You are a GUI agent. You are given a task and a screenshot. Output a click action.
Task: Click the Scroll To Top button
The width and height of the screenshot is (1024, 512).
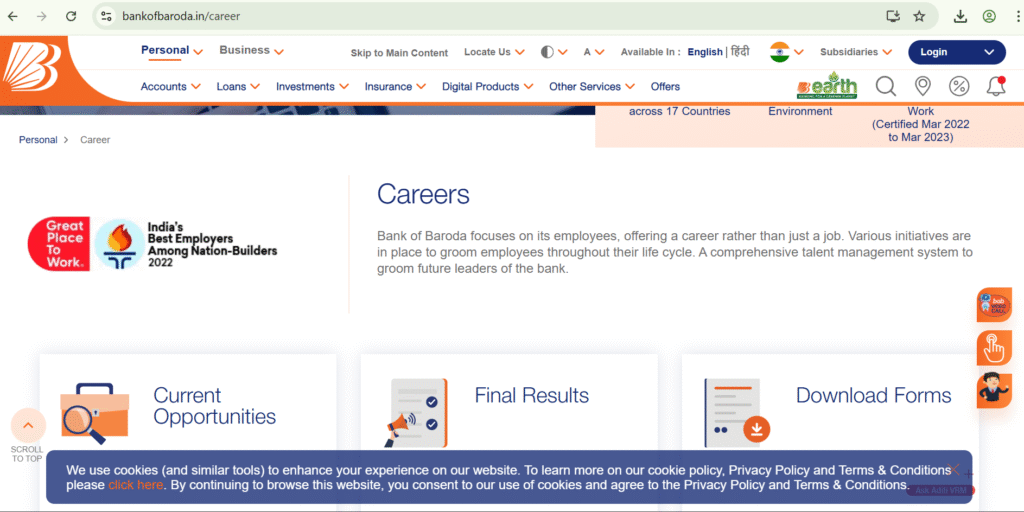tap(28, 426)
